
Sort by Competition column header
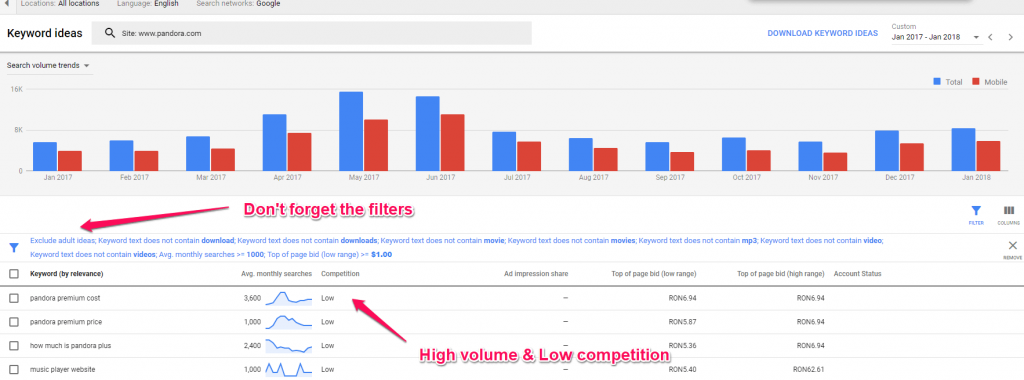pyautogui.click(x=340, y=274)
